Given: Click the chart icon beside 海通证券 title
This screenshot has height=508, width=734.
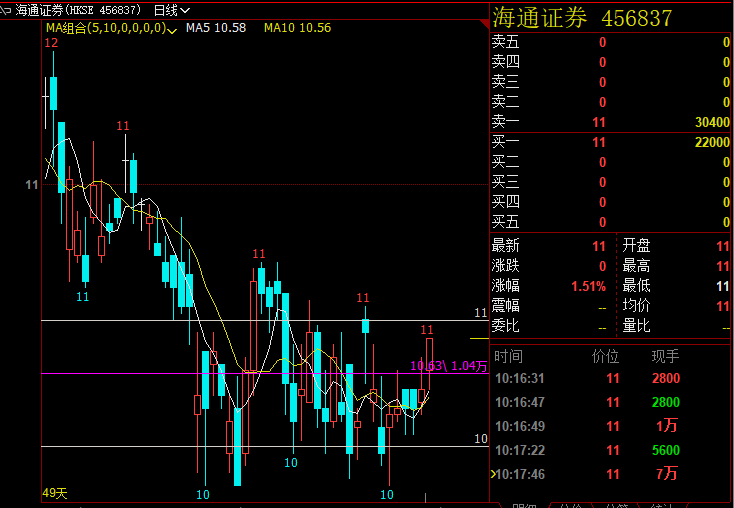Looking at the screenshot, I should 7,10.
